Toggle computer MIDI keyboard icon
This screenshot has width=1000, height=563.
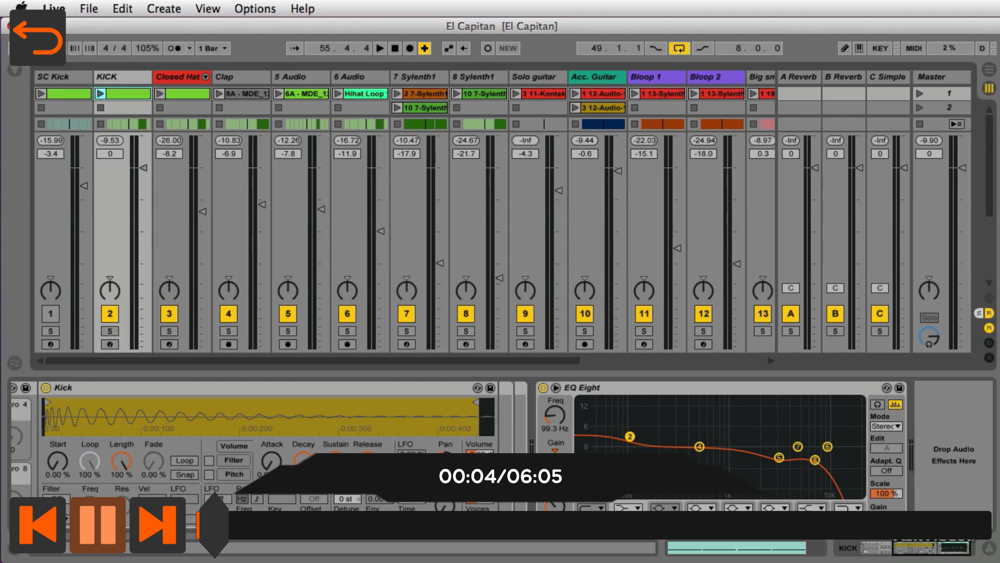click(859, 48)
